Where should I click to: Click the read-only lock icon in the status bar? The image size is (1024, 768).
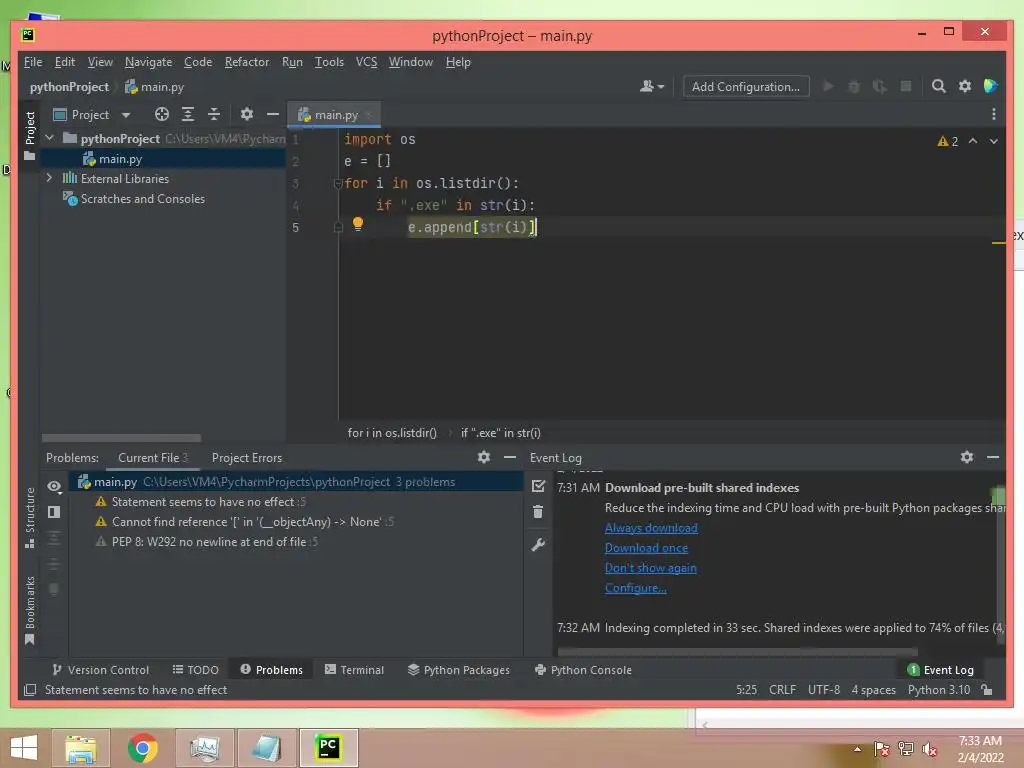pyautogui.click(x=987, y=690)
